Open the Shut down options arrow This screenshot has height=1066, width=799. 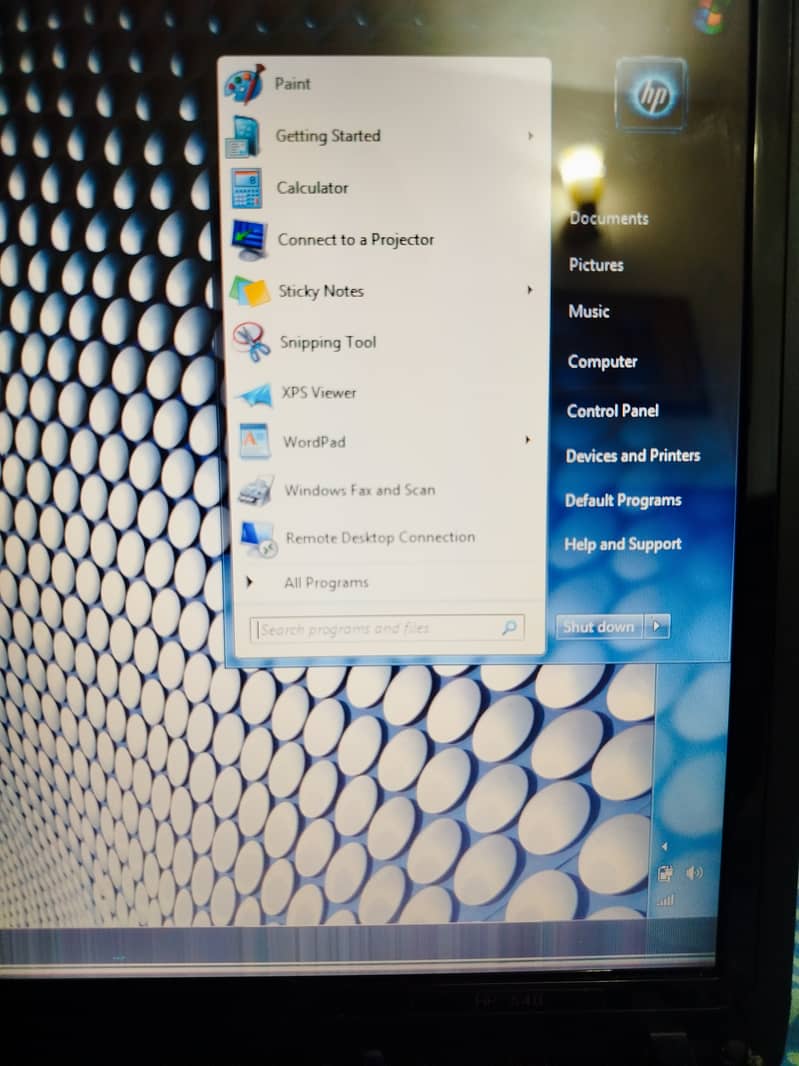(657, 627)
